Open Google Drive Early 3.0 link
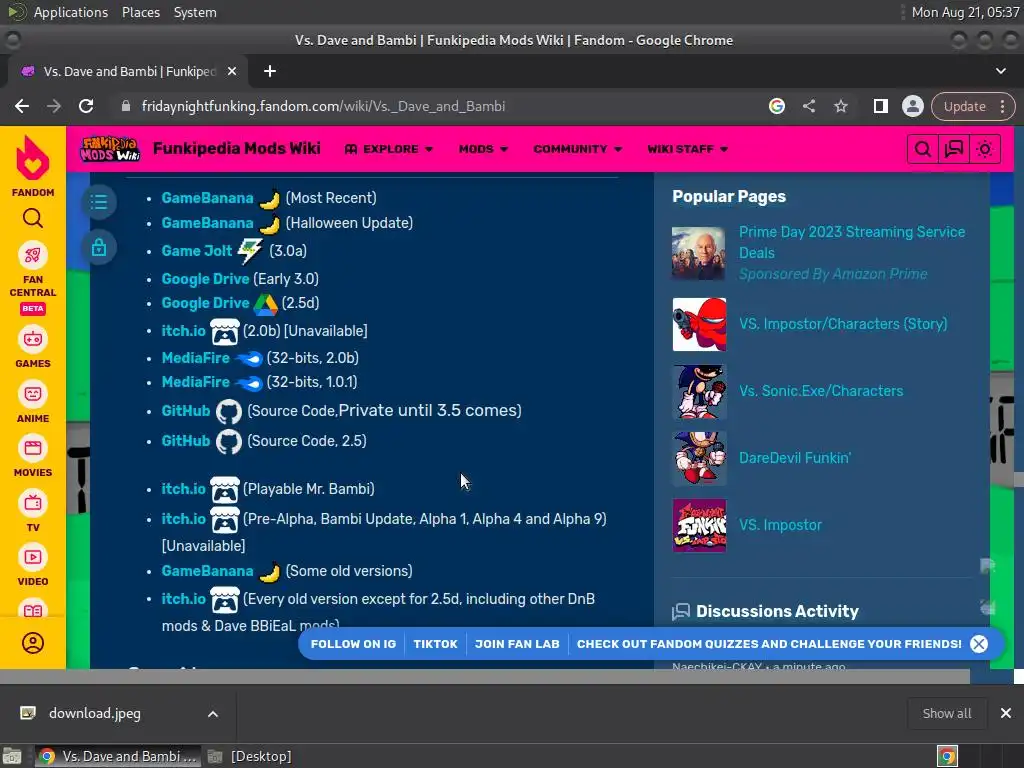Image resolution: width=1024 pixels, height=768 pixels. (x=205, y=279)
